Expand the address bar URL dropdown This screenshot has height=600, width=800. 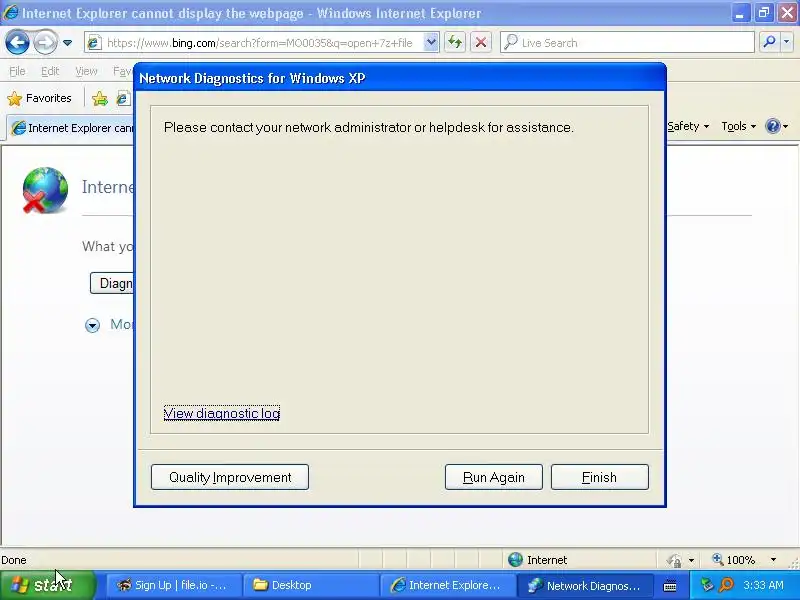pos(431,43)
